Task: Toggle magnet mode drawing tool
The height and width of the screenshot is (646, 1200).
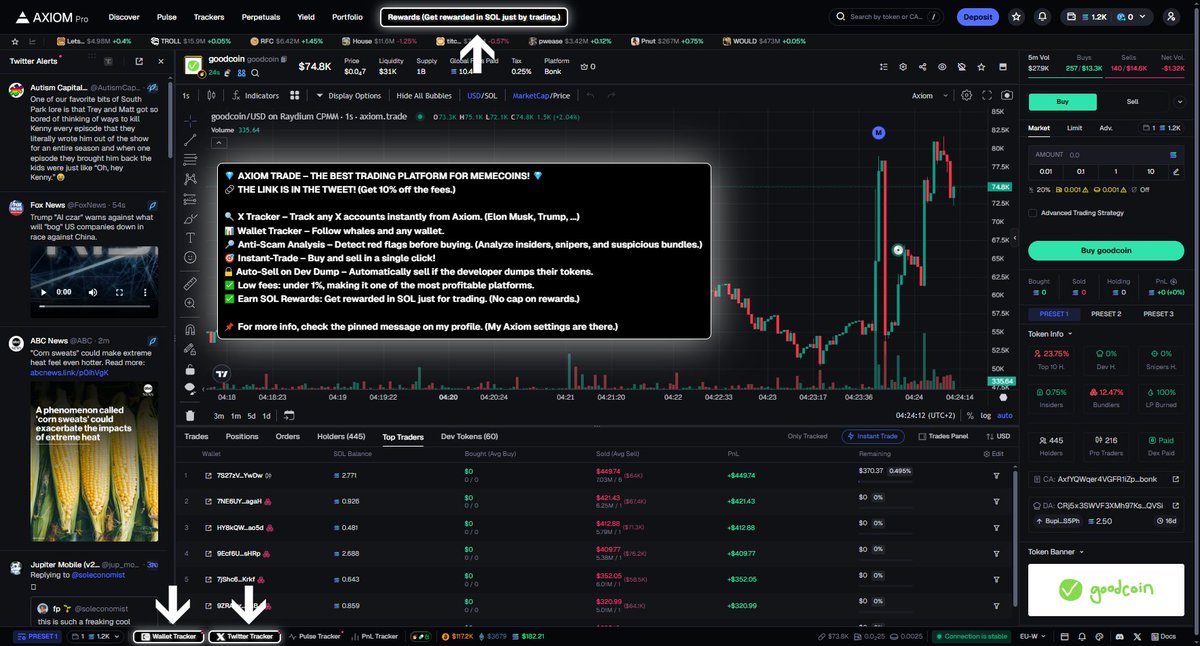Action: tap(191, 329)
